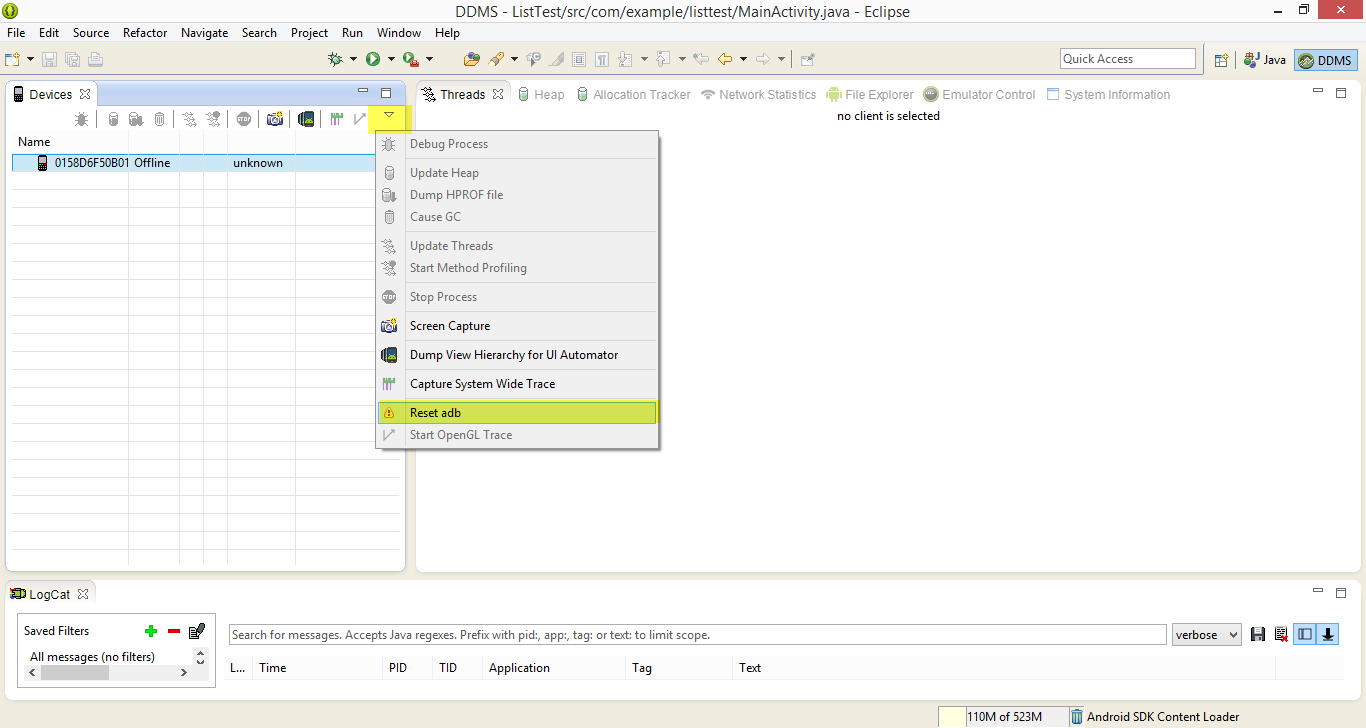Open the Navigate menu

click(205, 33)
